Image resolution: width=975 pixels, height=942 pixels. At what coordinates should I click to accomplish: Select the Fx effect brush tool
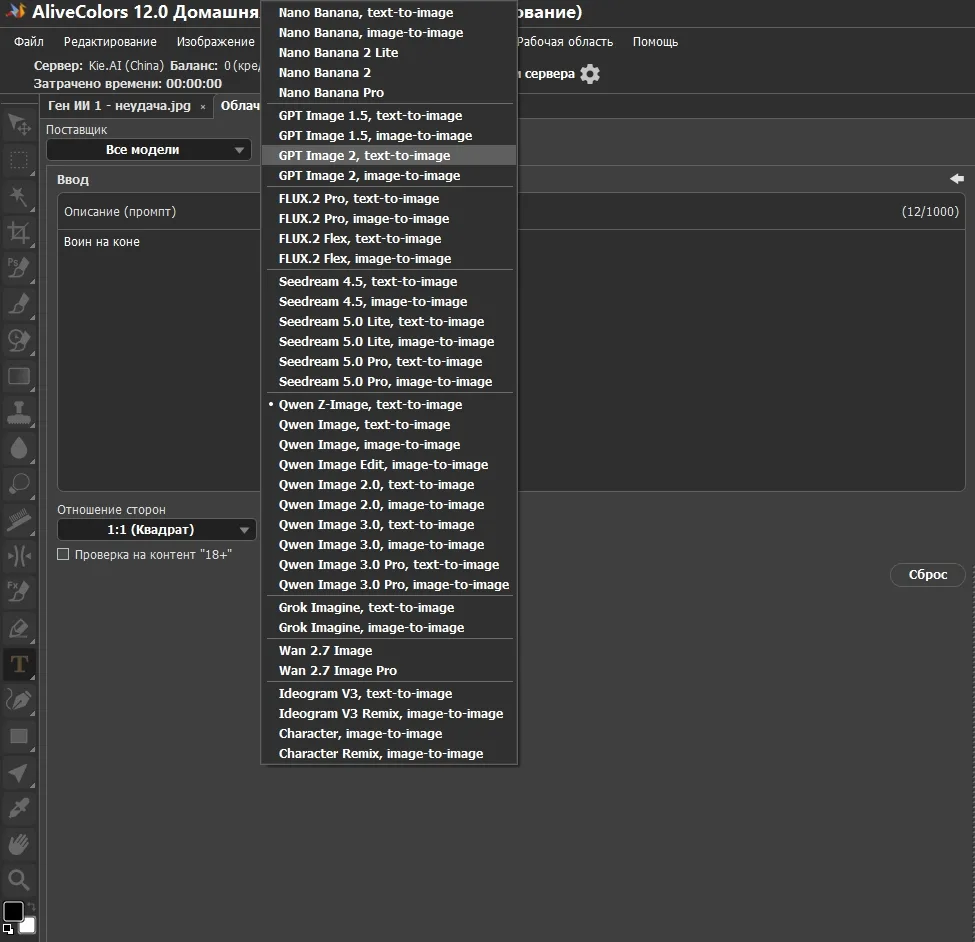click(19, 592)
